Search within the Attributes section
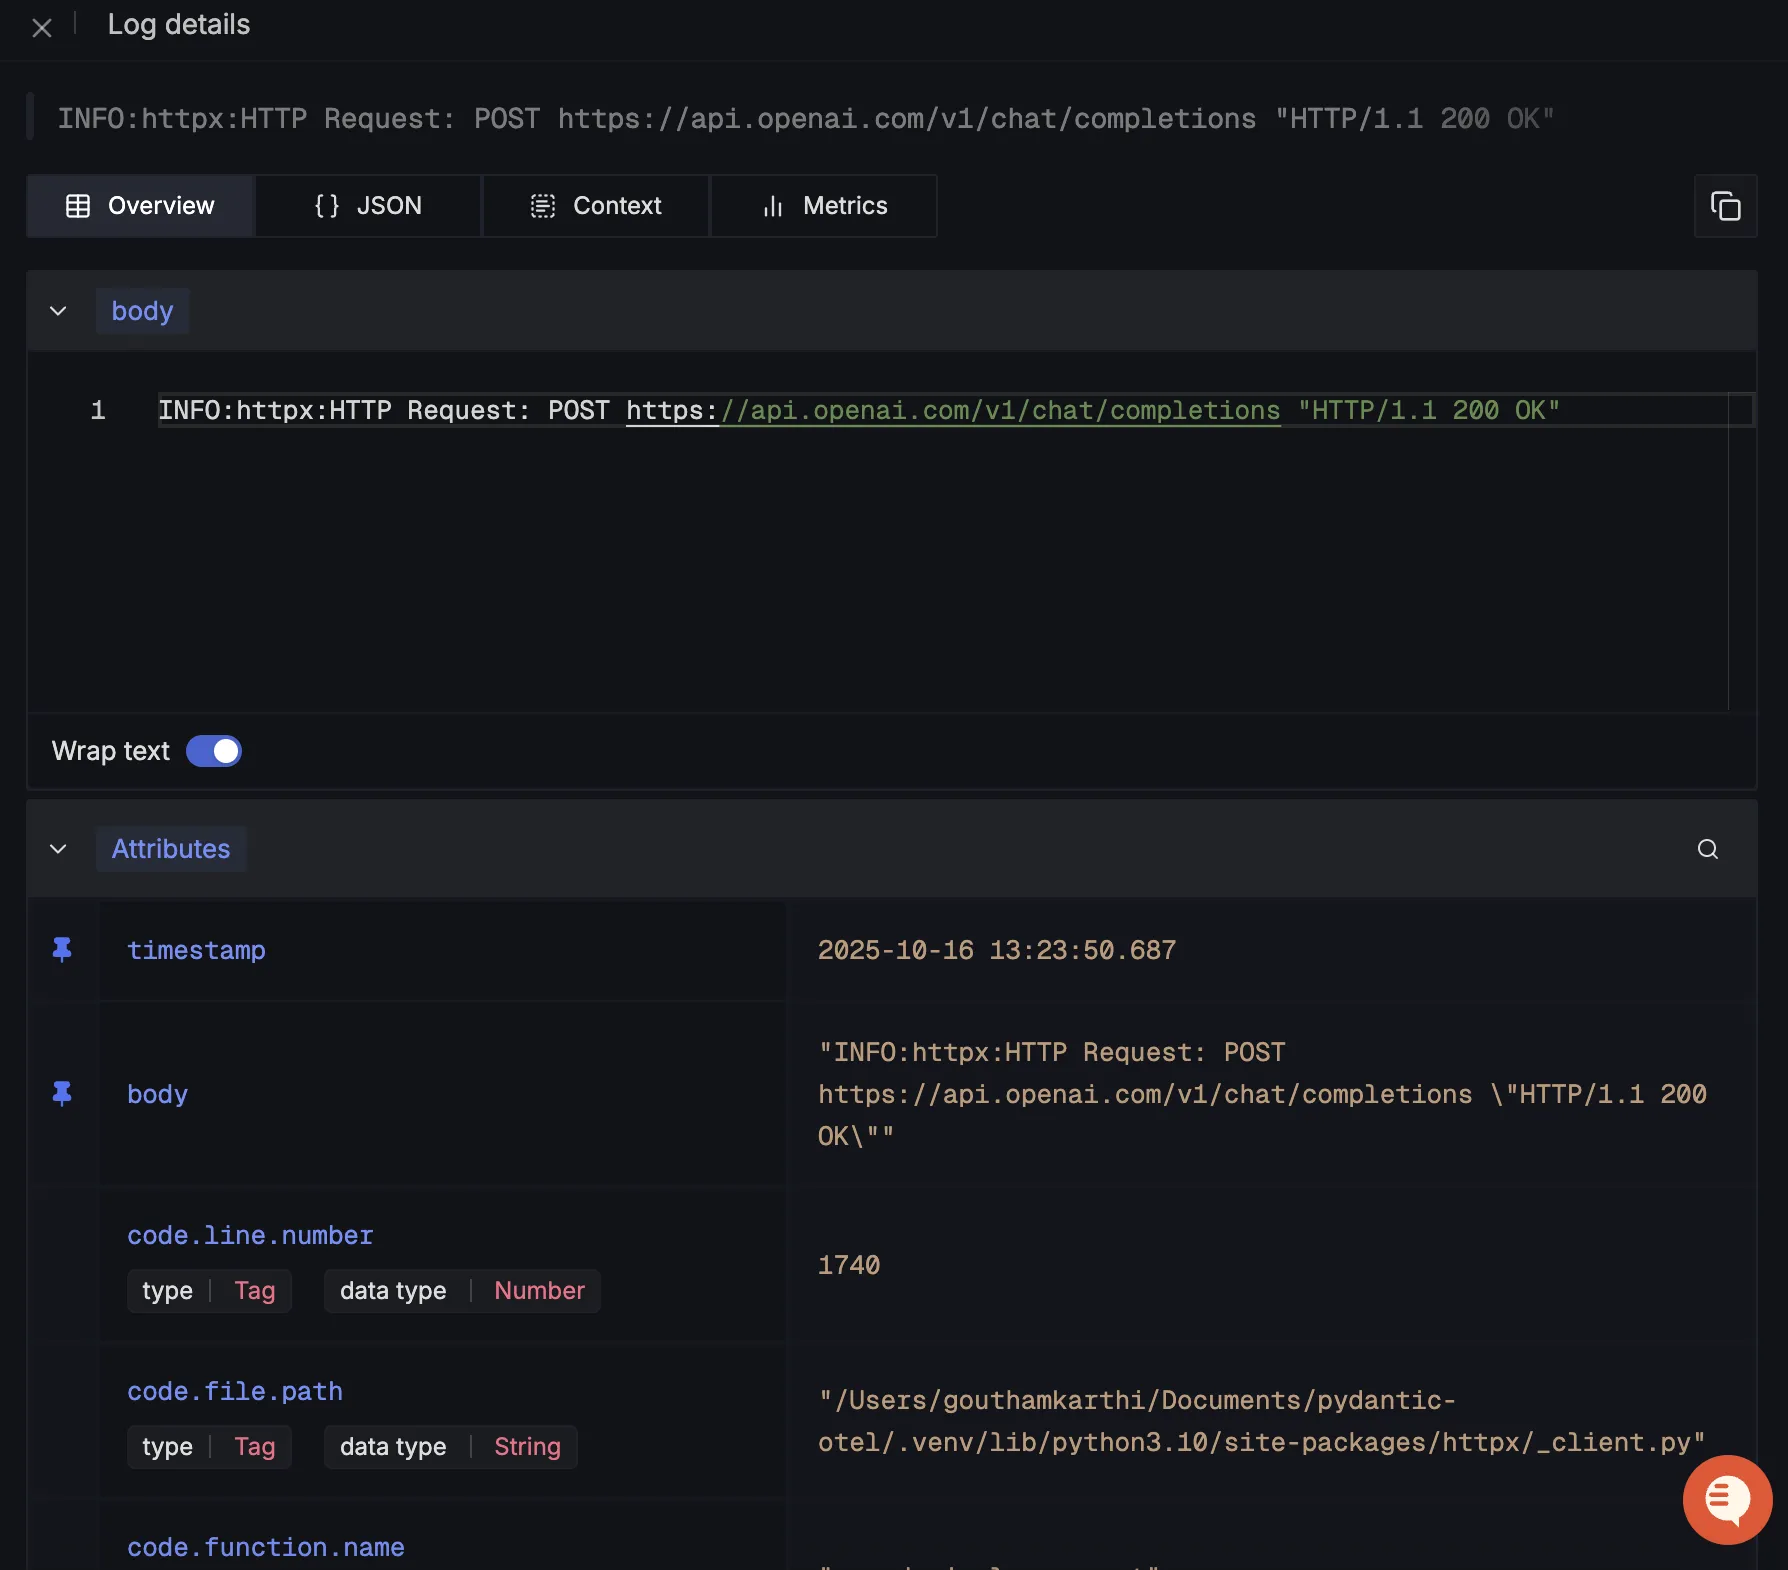This screenshot has width=1788, height=1570. (x=1707, y=849)
